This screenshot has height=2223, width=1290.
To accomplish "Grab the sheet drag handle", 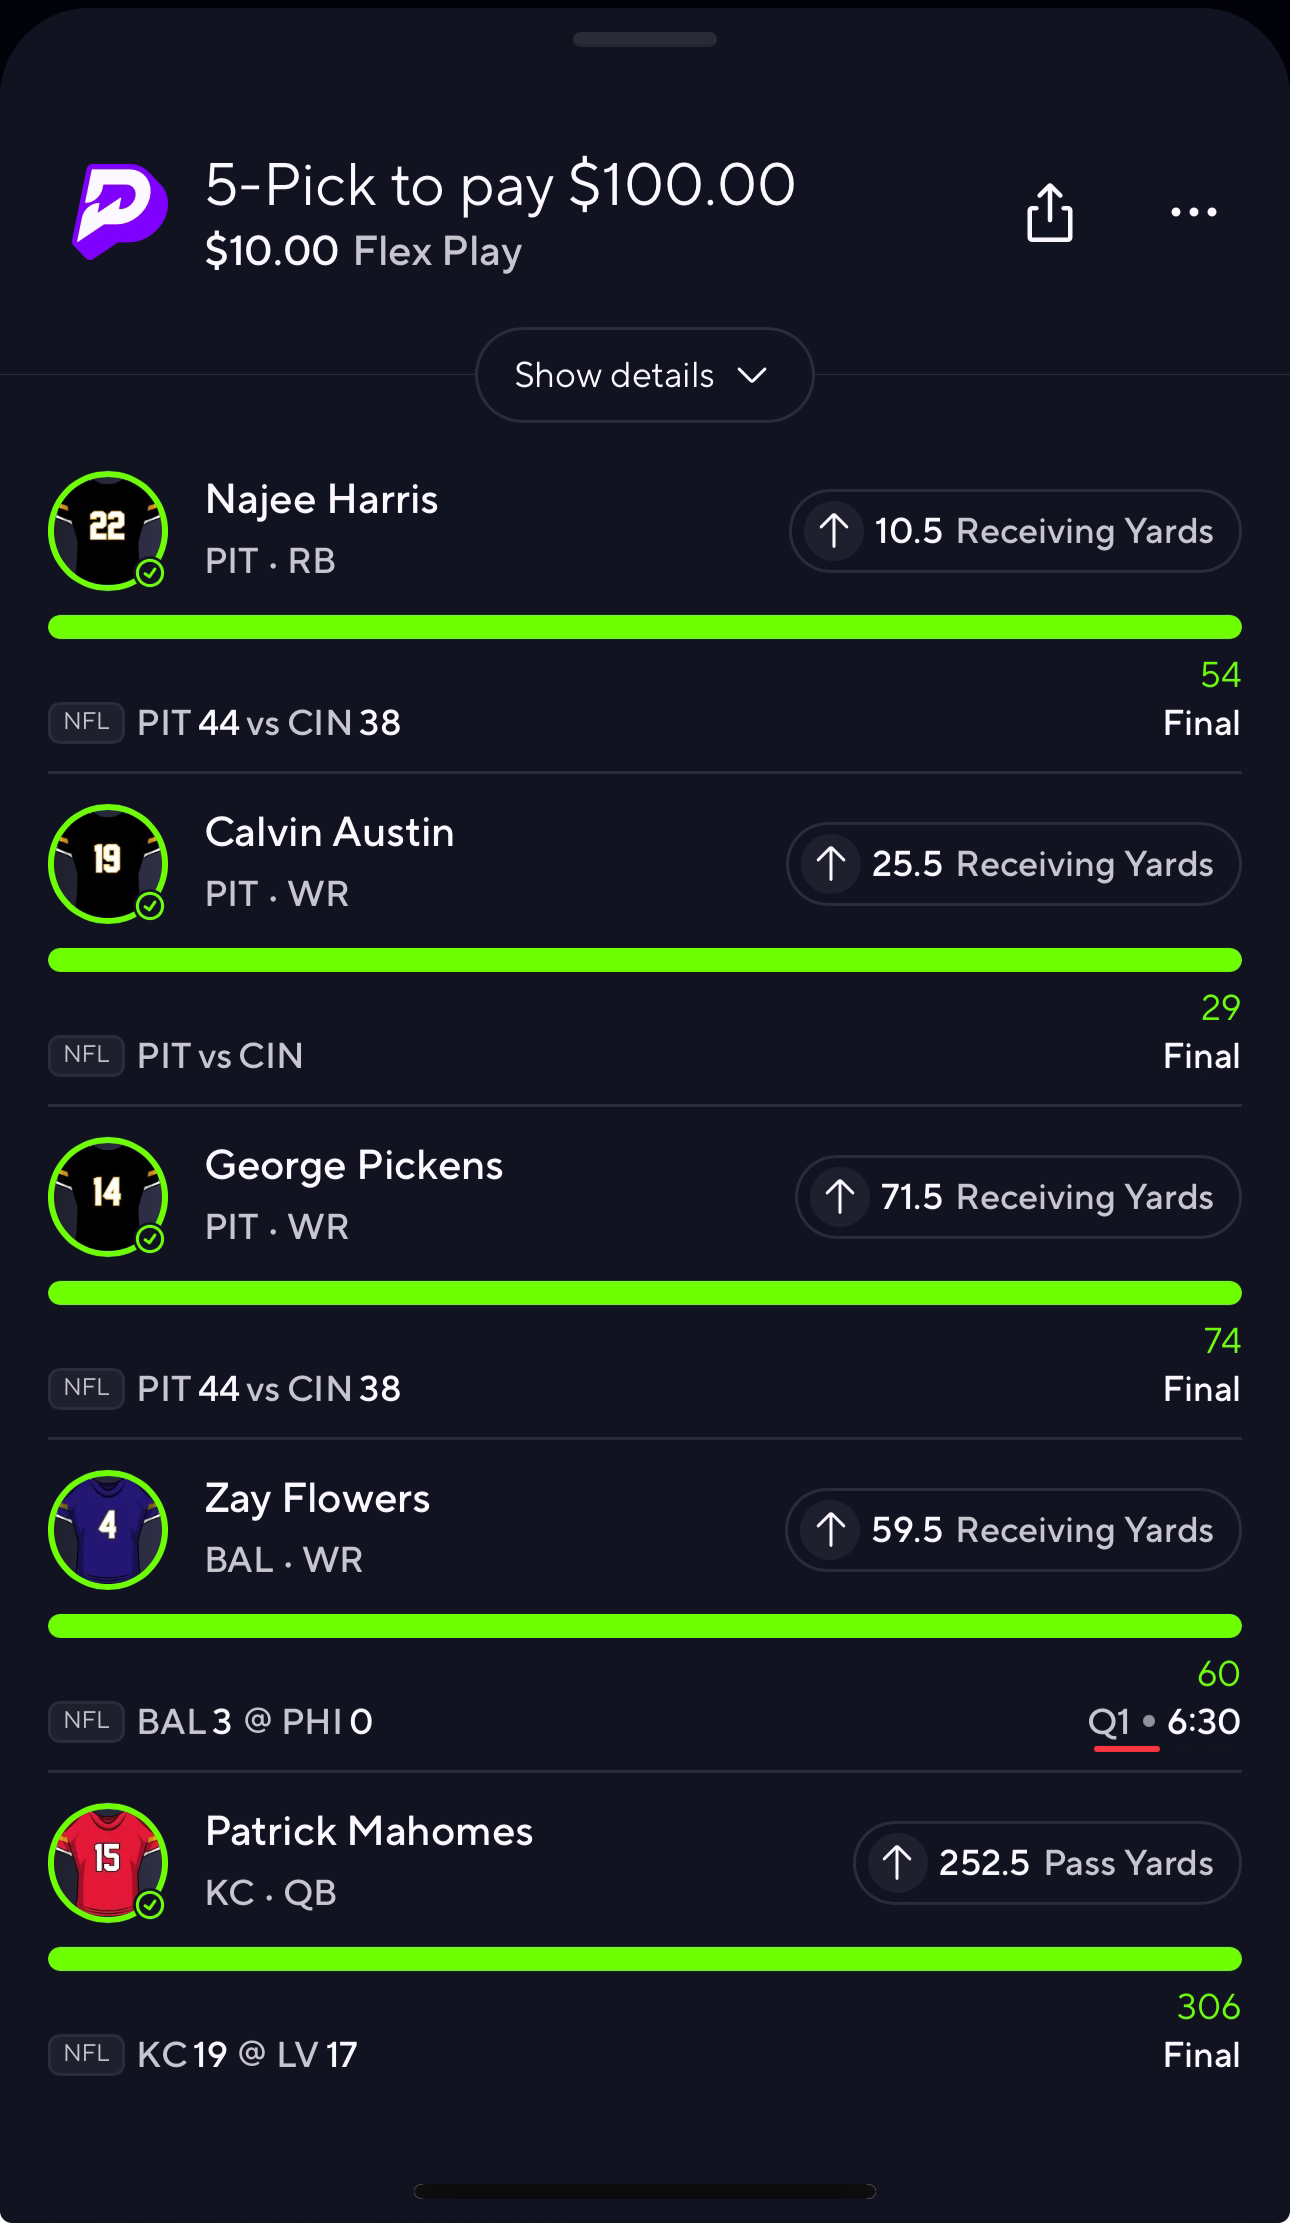I will (644, 40).
